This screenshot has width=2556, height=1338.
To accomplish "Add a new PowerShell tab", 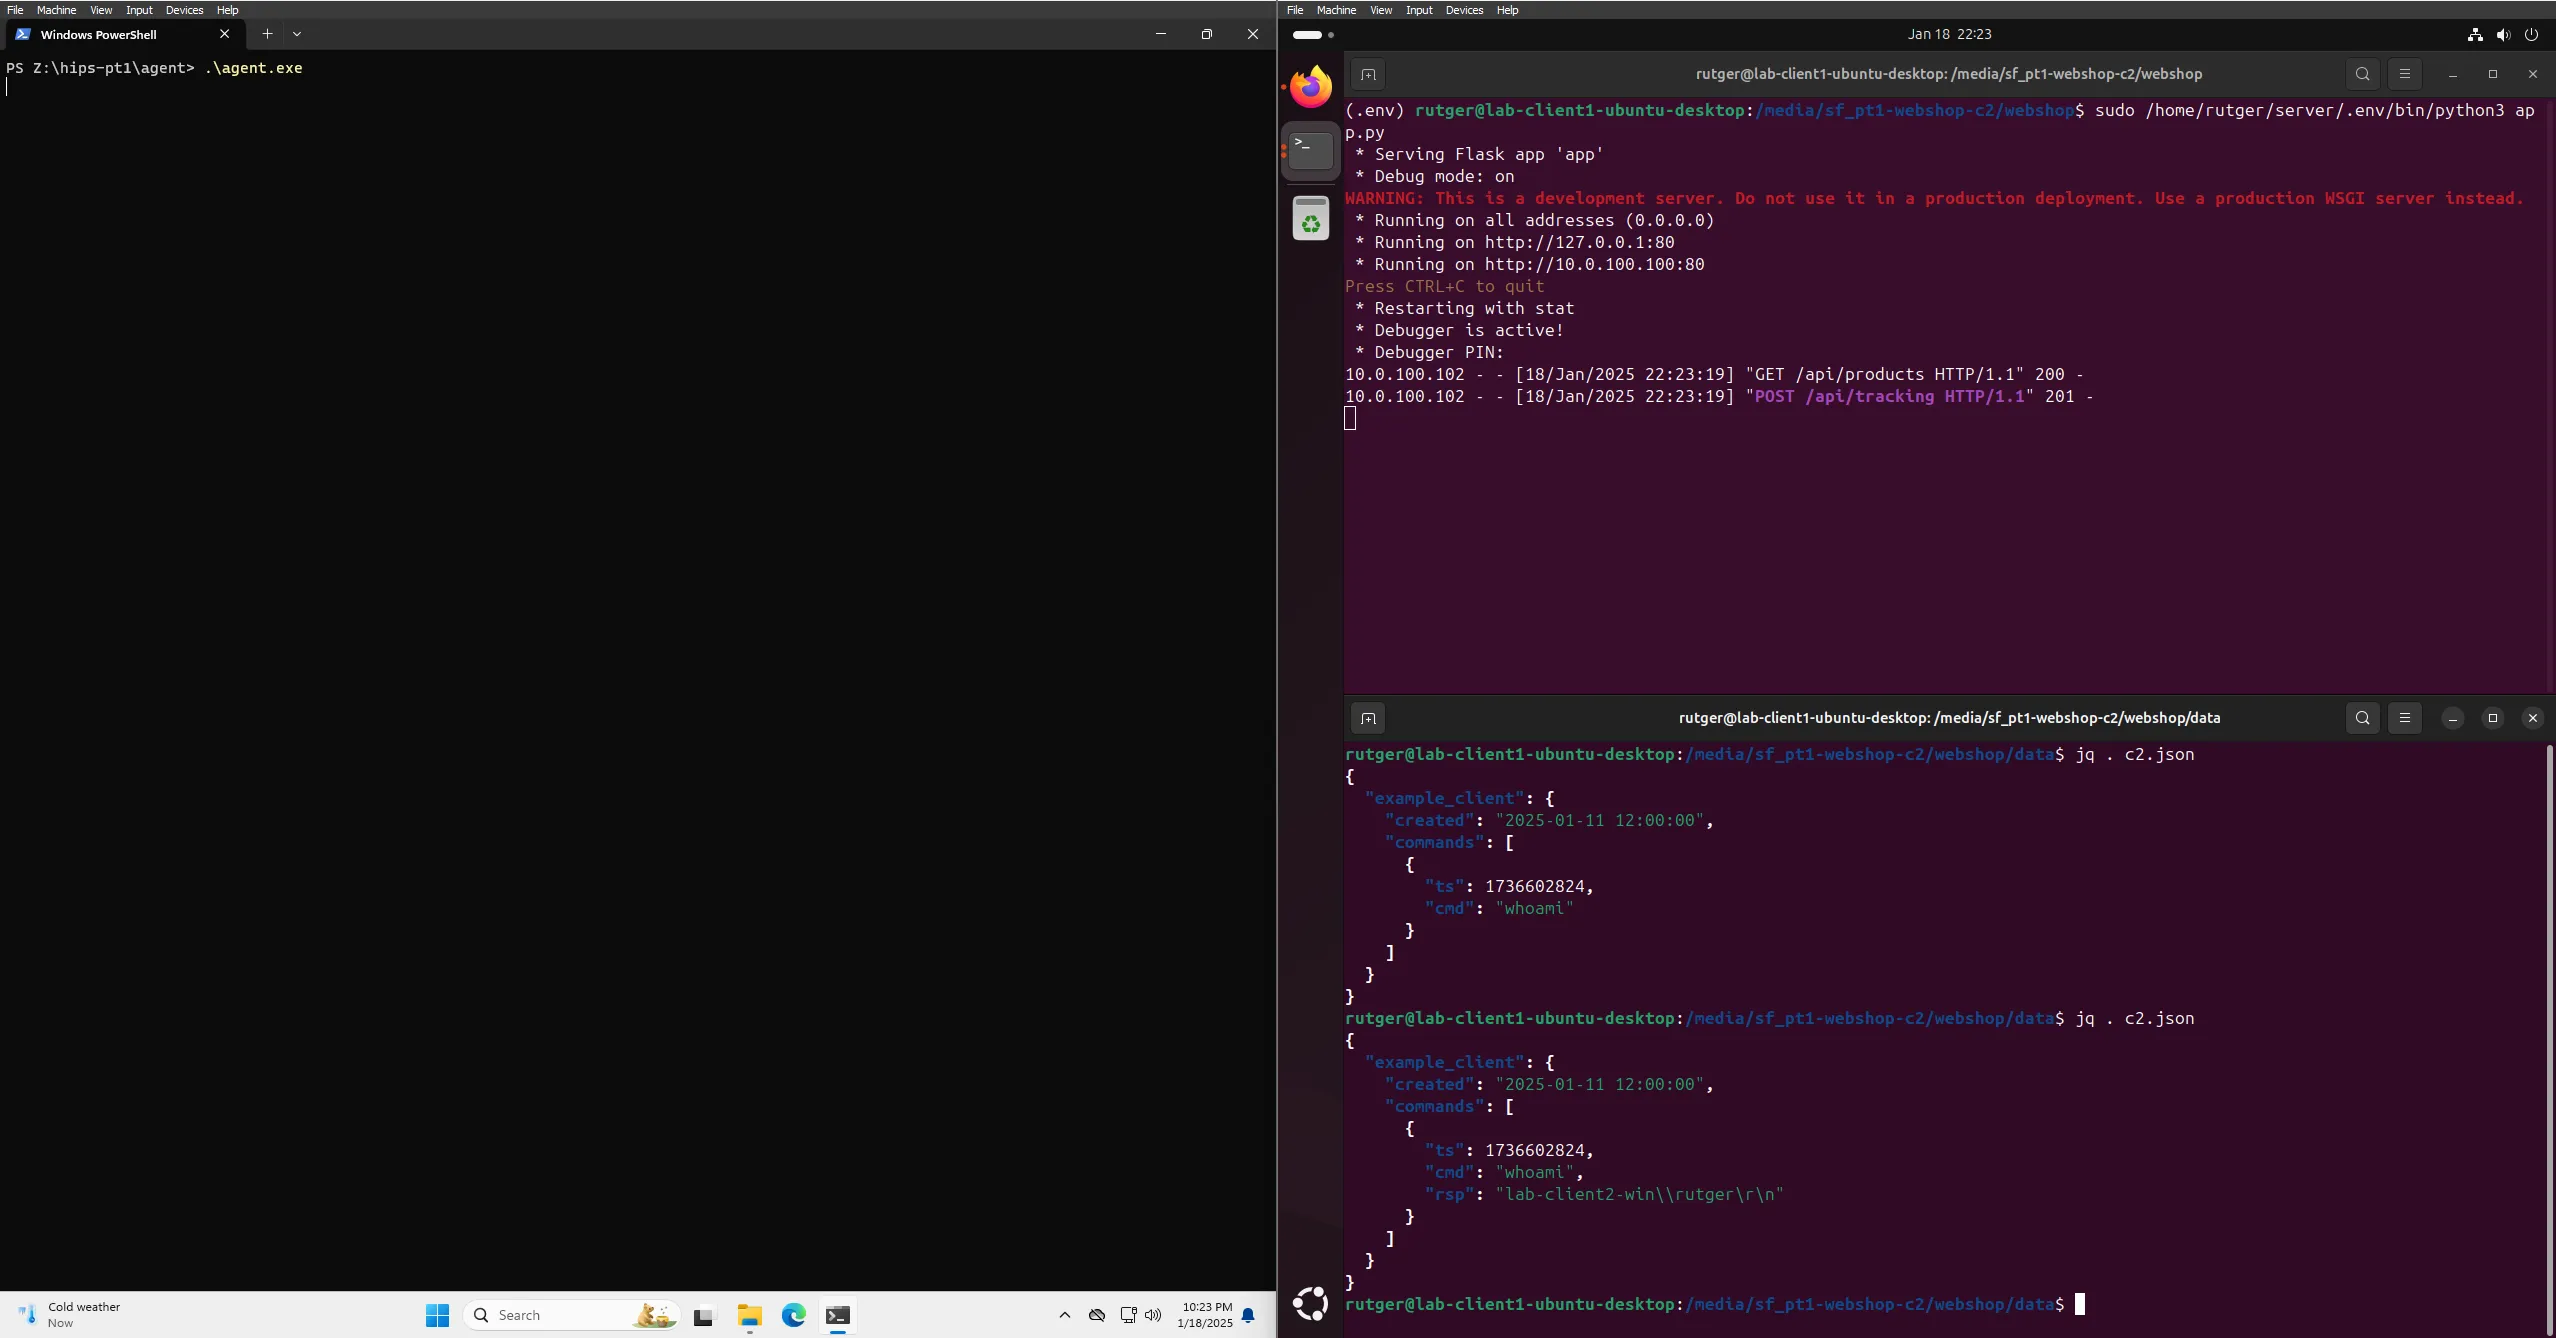I will 267,34.
